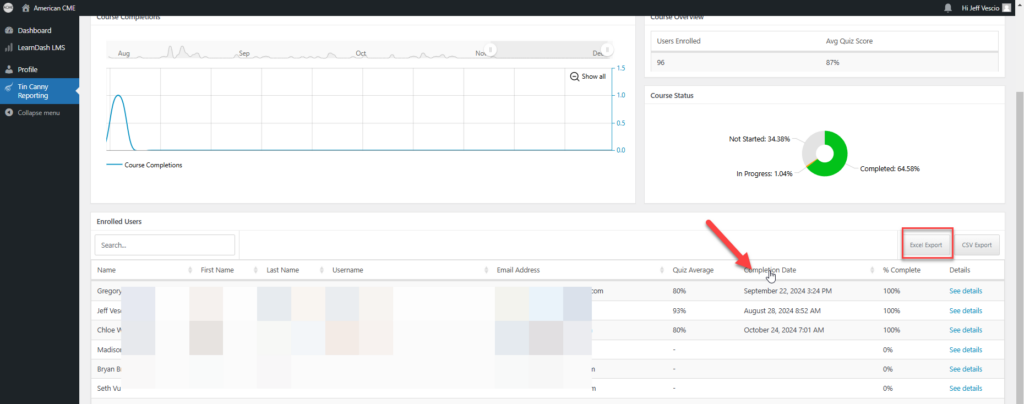Image resolution: width=1024 pixels, height=404 pixels.
Task: Open the Hi Jeff Vescio account menu
Action: (985, 8)
